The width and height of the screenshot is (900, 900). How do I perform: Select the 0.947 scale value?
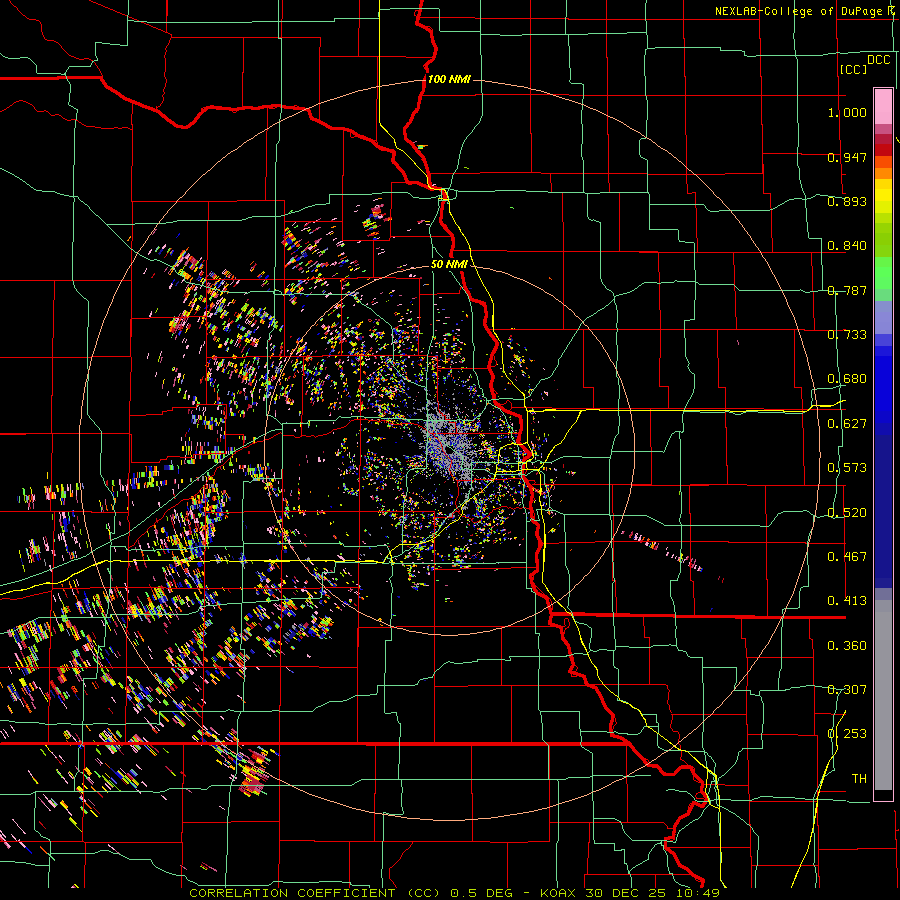tap(847, 157)
